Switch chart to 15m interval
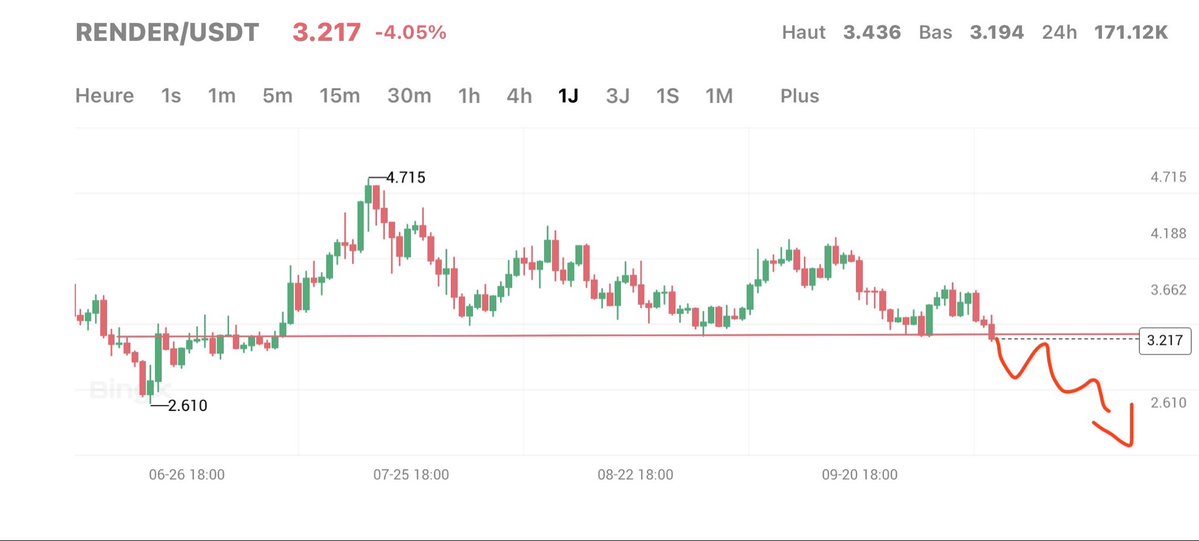 point(339,96)
